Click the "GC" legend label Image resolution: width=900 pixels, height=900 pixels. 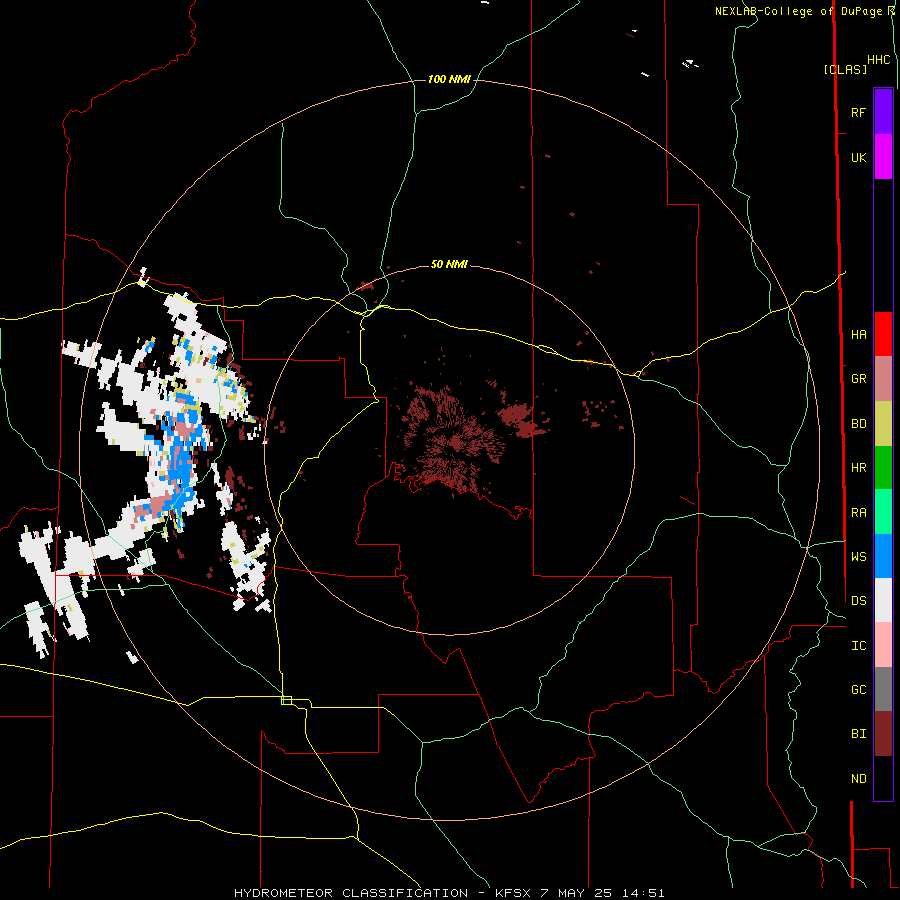(858, 689)
